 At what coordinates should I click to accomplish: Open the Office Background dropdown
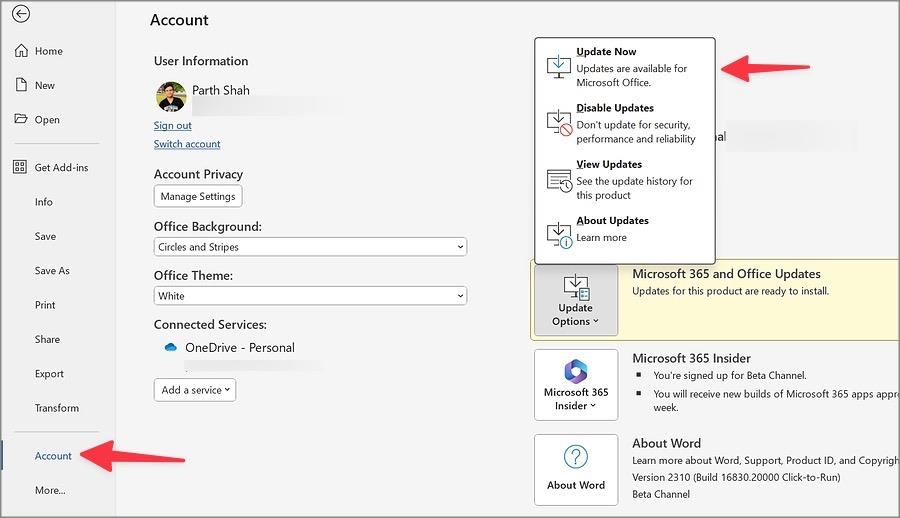[310, 247]
